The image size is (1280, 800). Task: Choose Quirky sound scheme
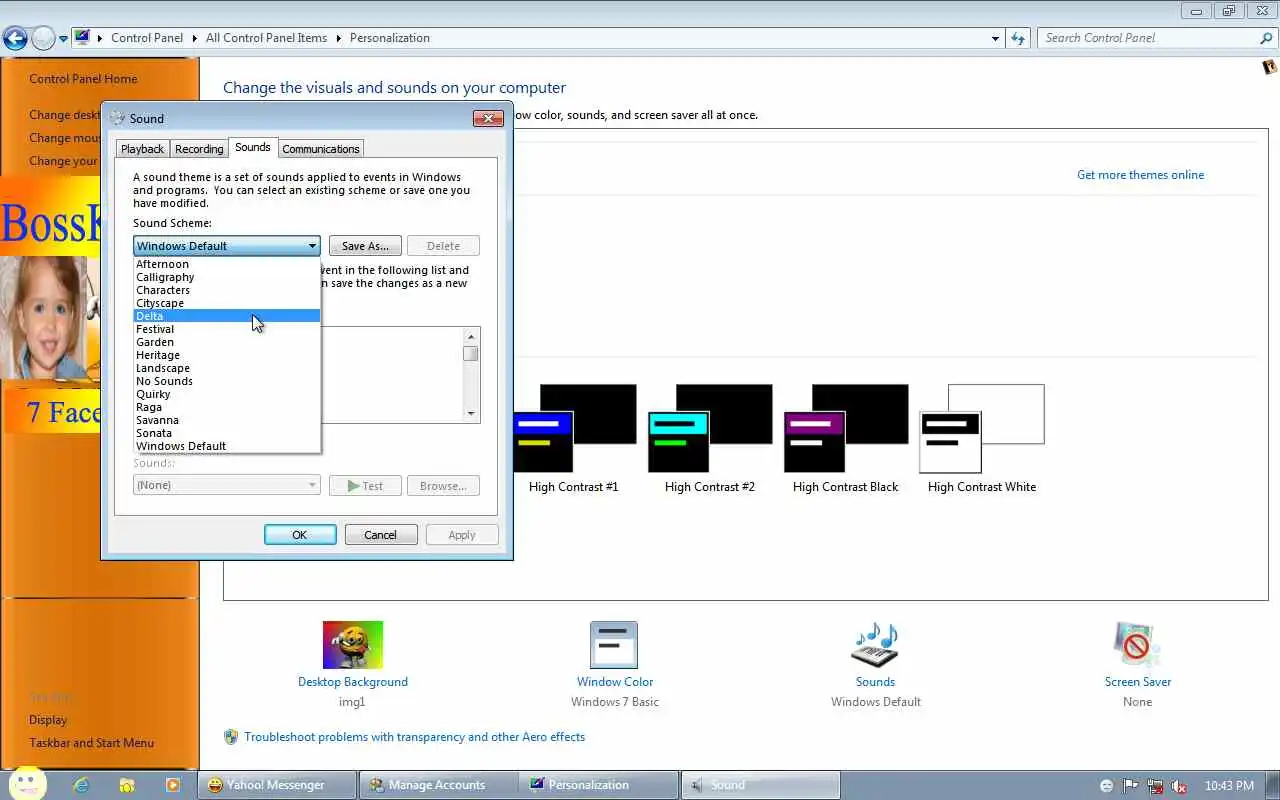pos(227,394)
